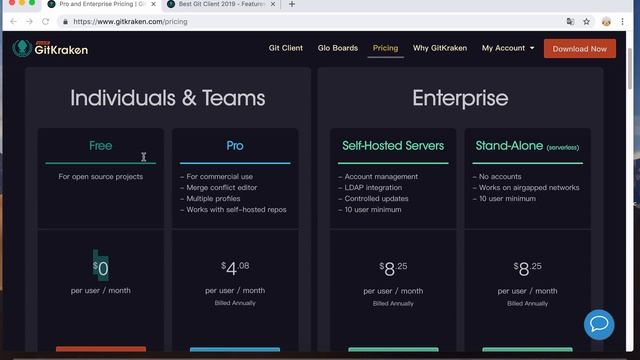Click the Free plan heading

click(100, 146)
